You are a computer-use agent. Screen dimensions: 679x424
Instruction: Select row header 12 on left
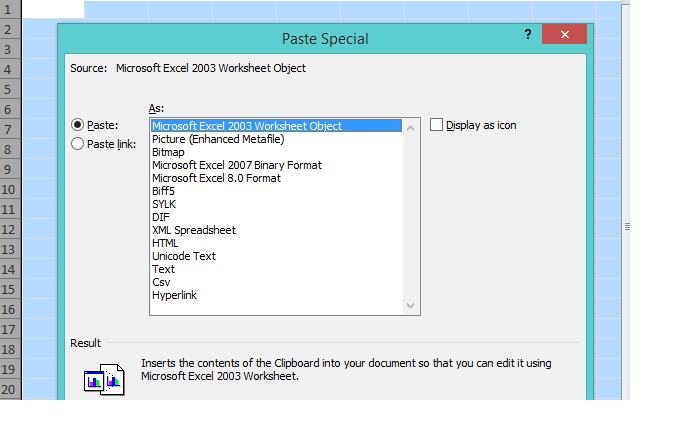(9, 229)
